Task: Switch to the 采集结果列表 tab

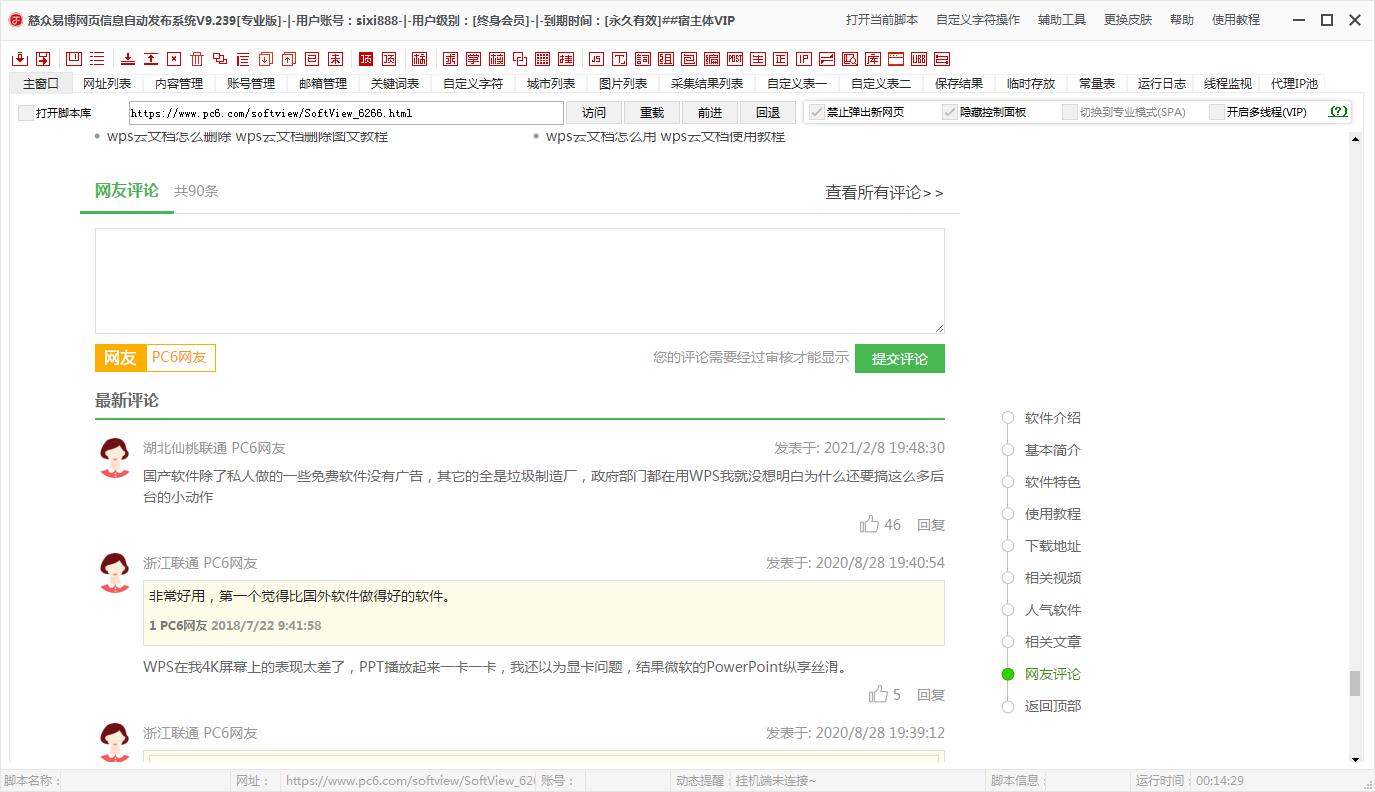Action: 707,84
